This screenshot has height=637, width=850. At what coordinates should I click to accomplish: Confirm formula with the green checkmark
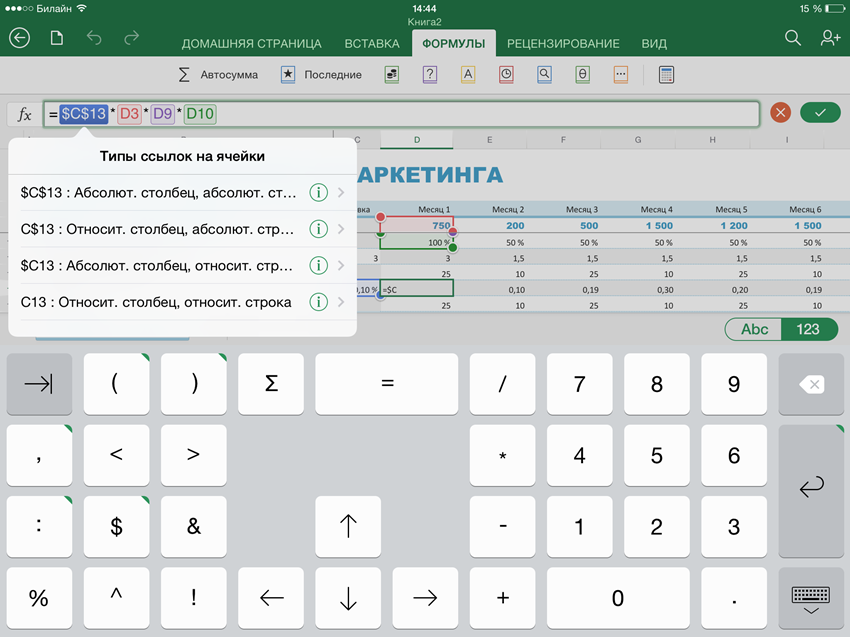click(820, 113)
